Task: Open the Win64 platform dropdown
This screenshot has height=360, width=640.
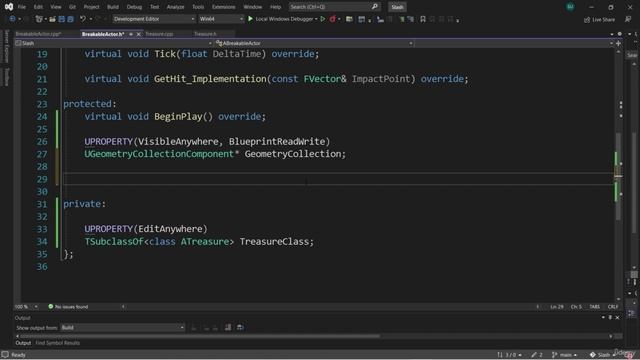Action: pyautogui.click(x=221, y=19)
